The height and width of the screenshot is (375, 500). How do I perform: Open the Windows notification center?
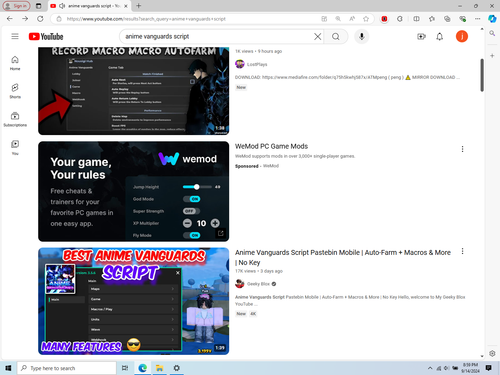(x=489, y=368)
